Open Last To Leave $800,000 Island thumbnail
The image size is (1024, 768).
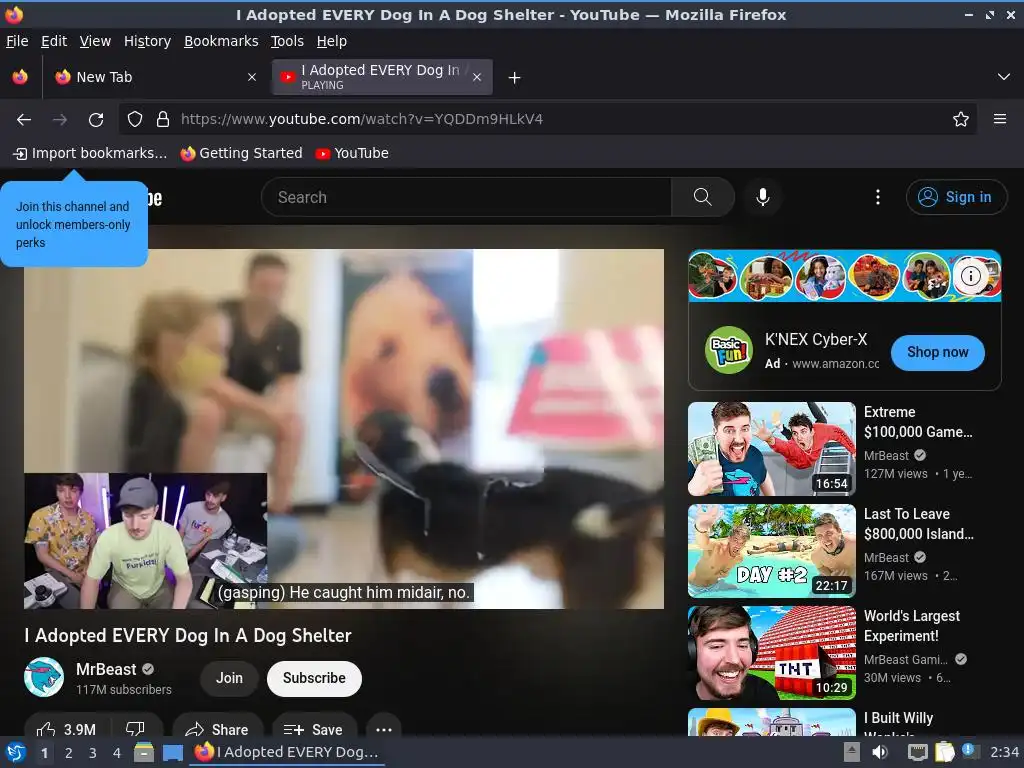click(771, 551)
